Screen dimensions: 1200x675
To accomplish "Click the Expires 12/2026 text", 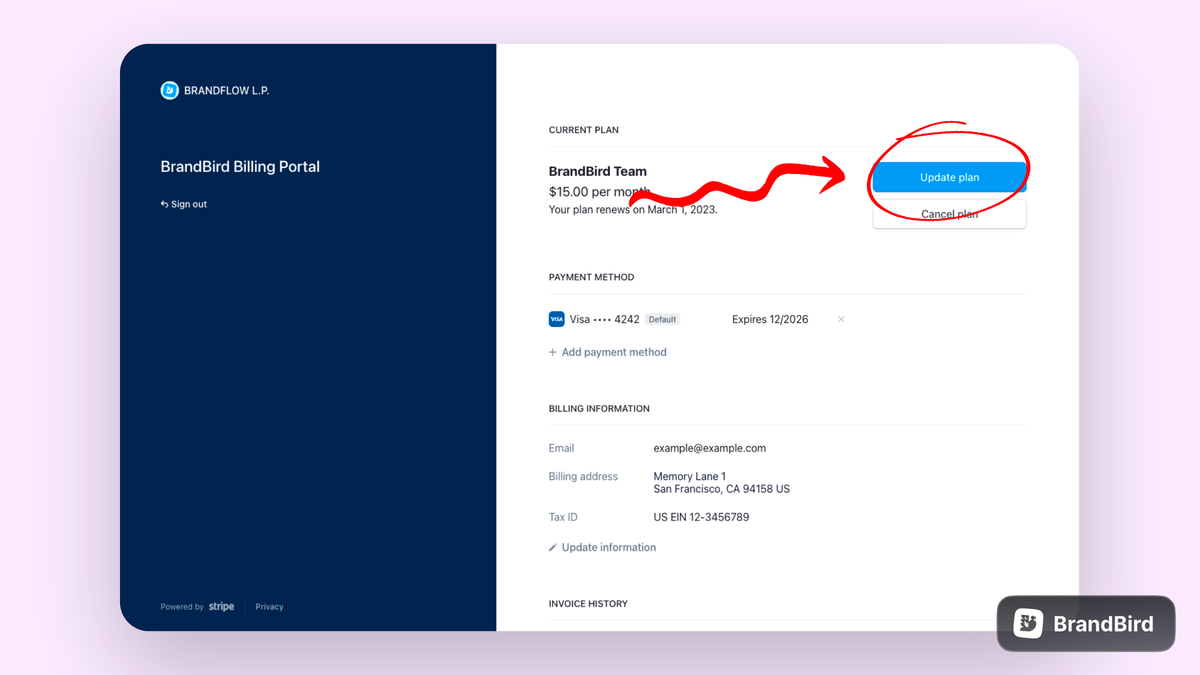I will coord(770,319).
